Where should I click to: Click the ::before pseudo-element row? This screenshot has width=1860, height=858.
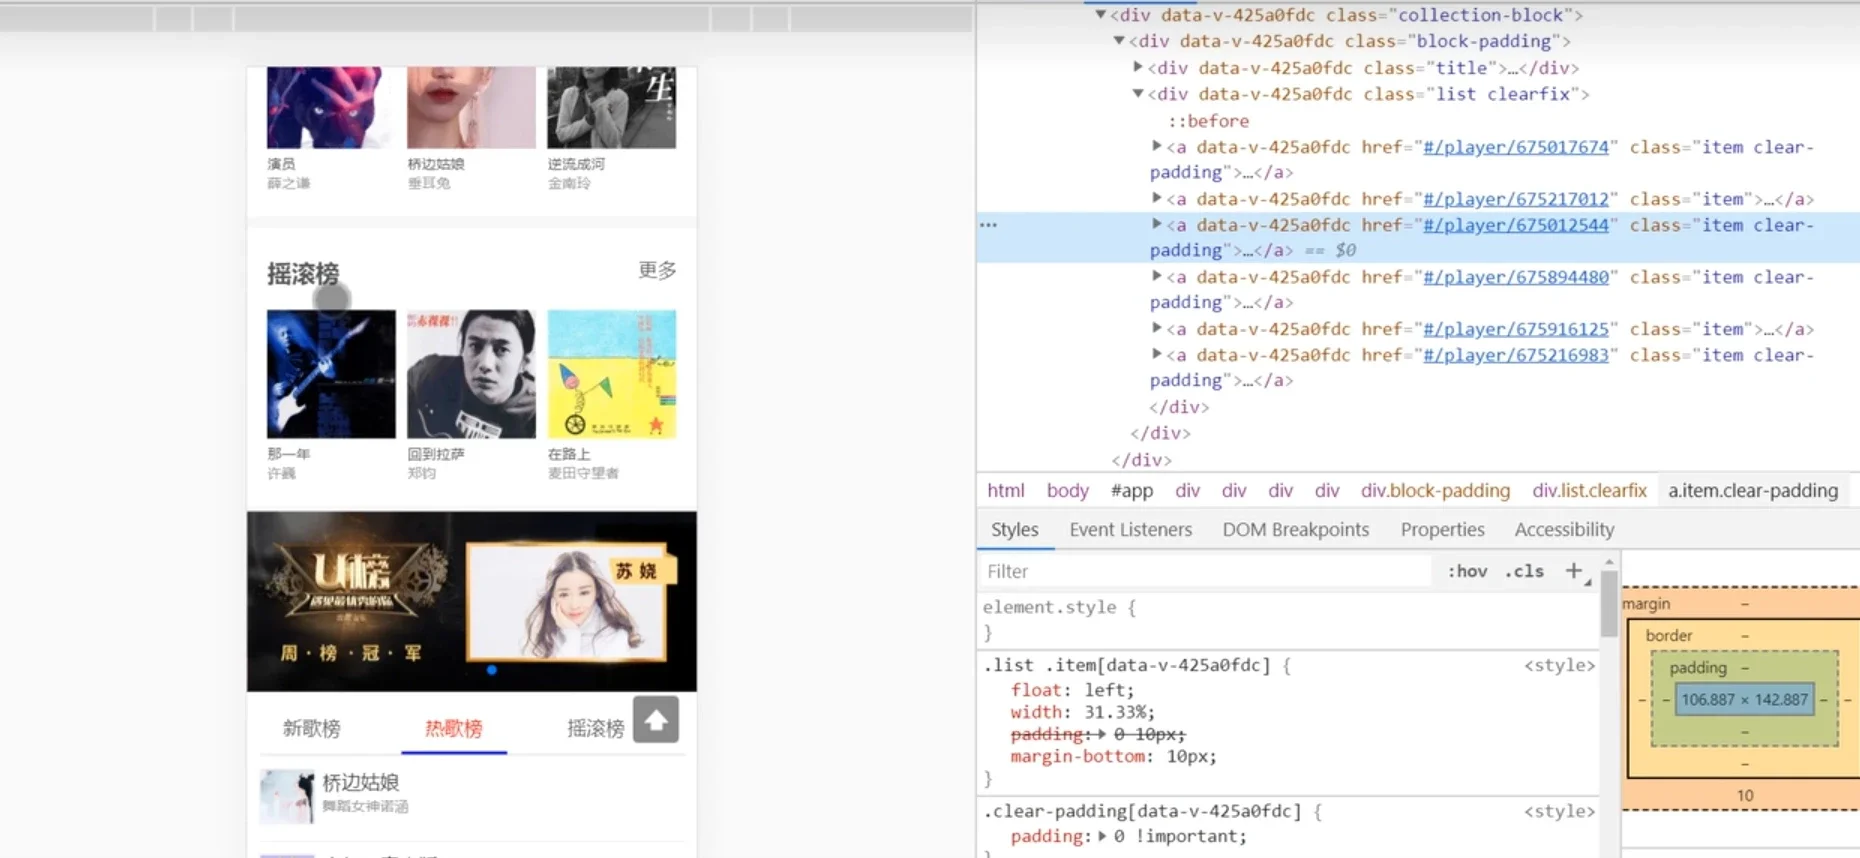tap(1208, 121)
